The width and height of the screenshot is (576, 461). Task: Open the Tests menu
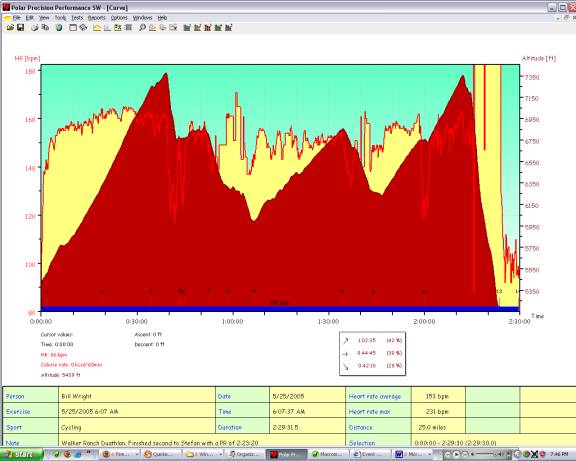[77, 18]
